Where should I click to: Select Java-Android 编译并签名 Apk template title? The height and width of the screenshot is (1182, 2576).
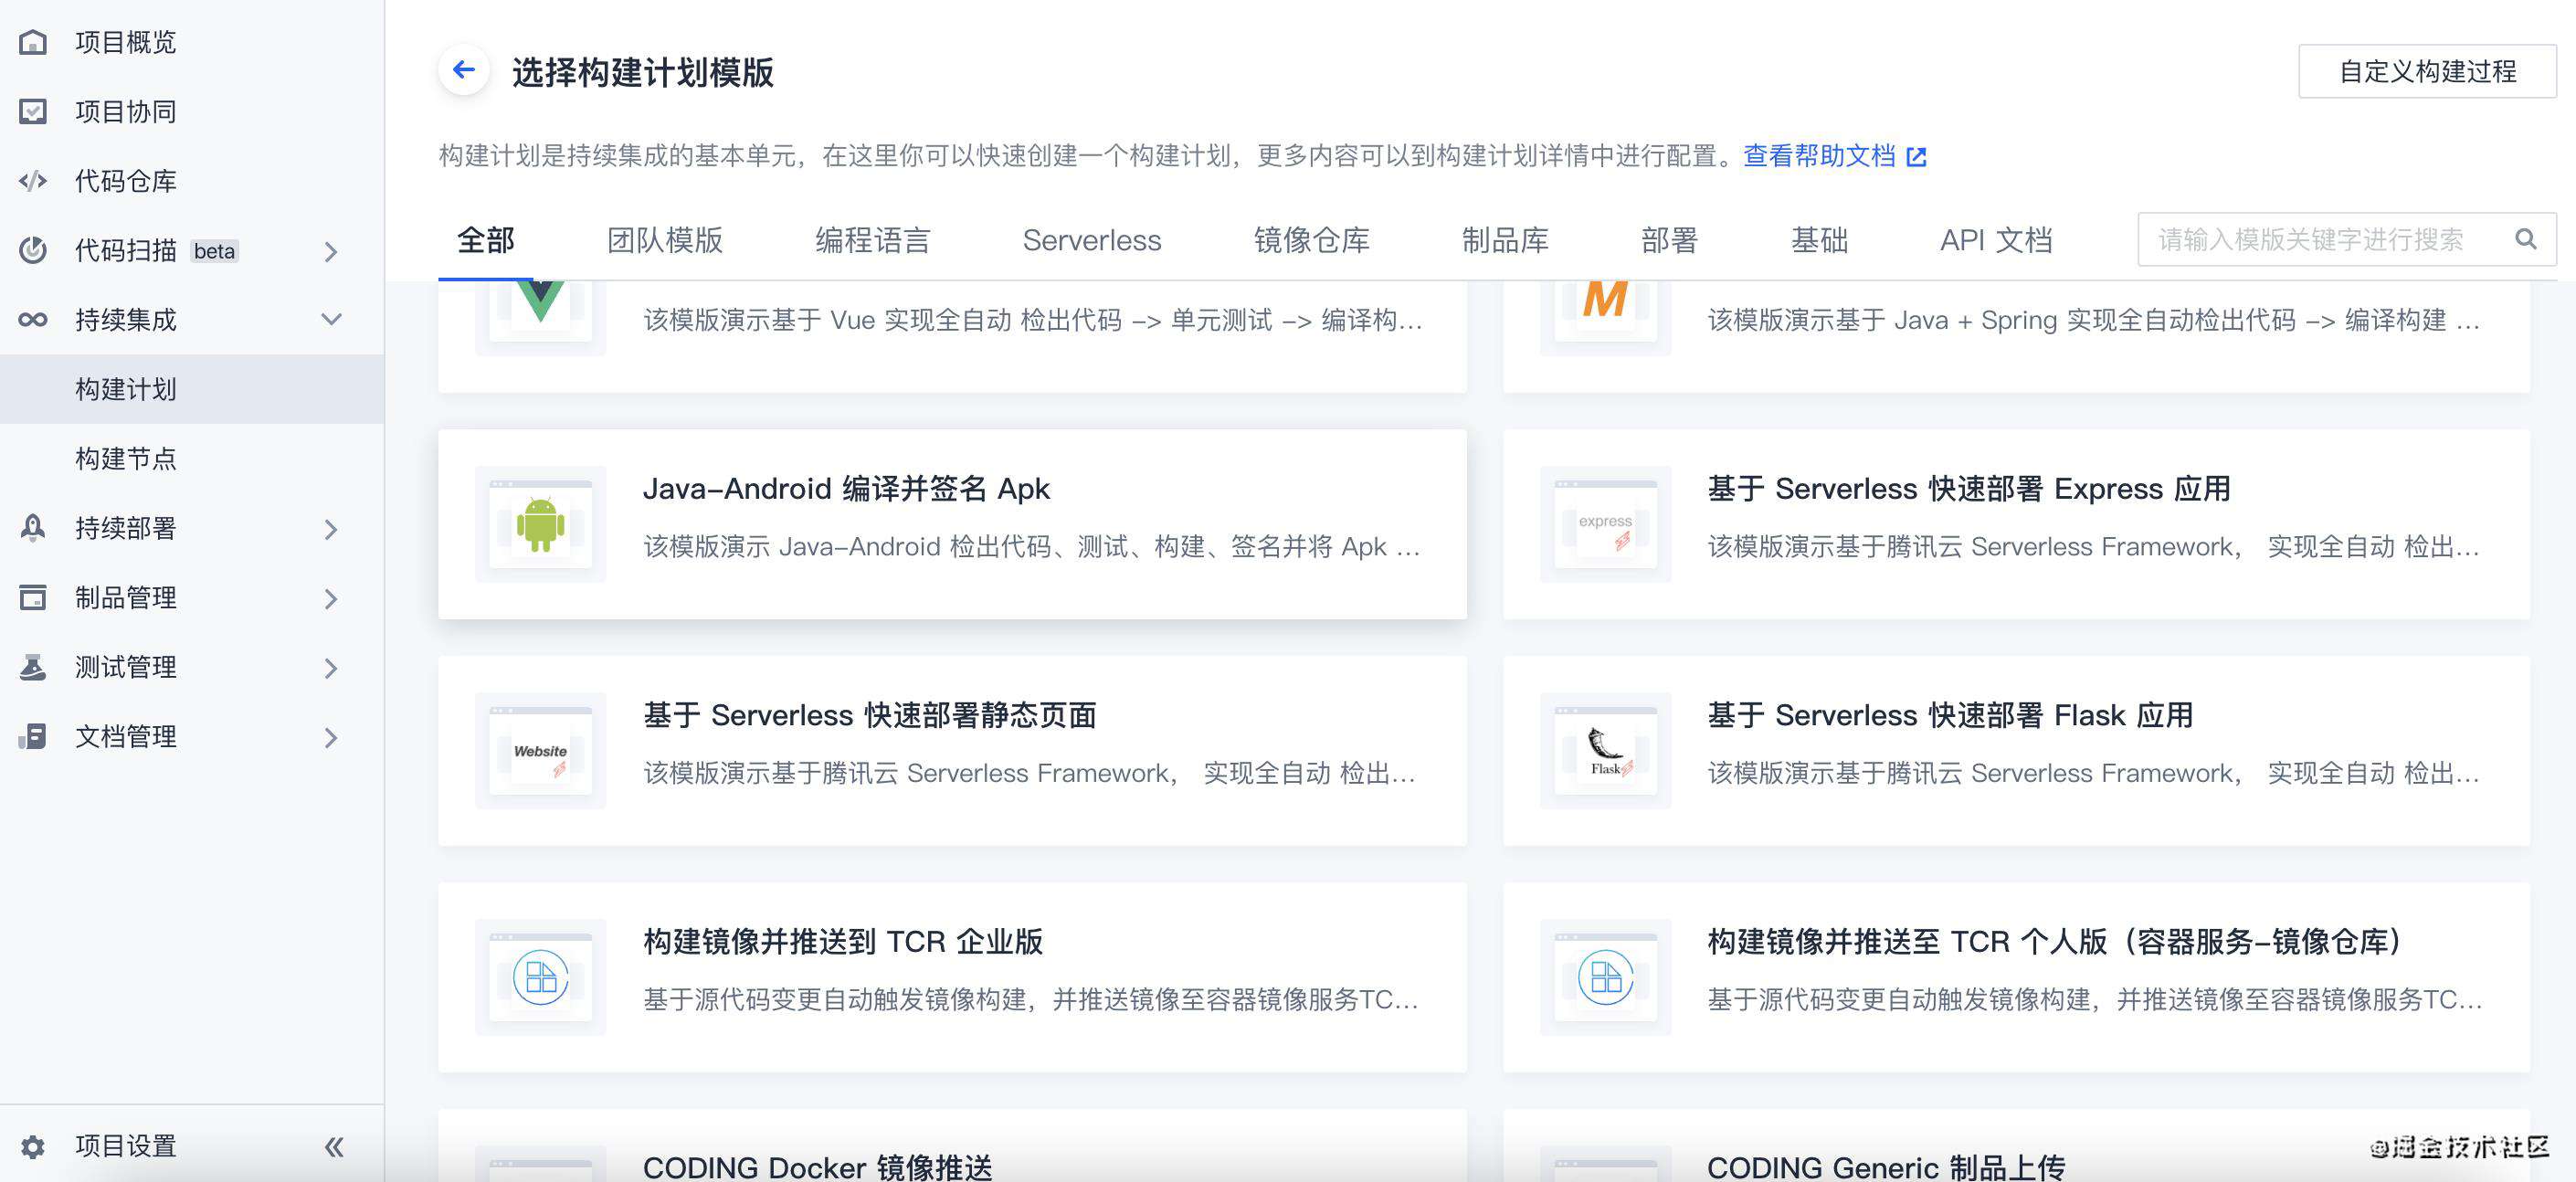(846, 489)
